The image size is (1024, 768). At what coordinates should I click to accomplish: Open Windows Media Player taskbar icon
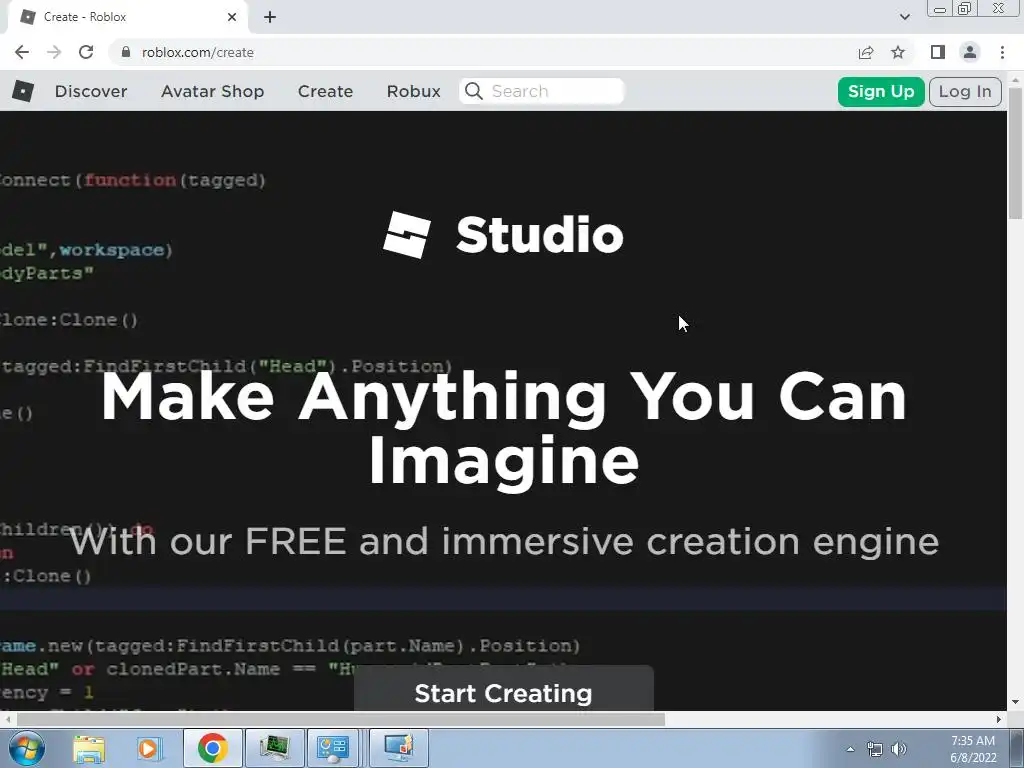(148, 748)
